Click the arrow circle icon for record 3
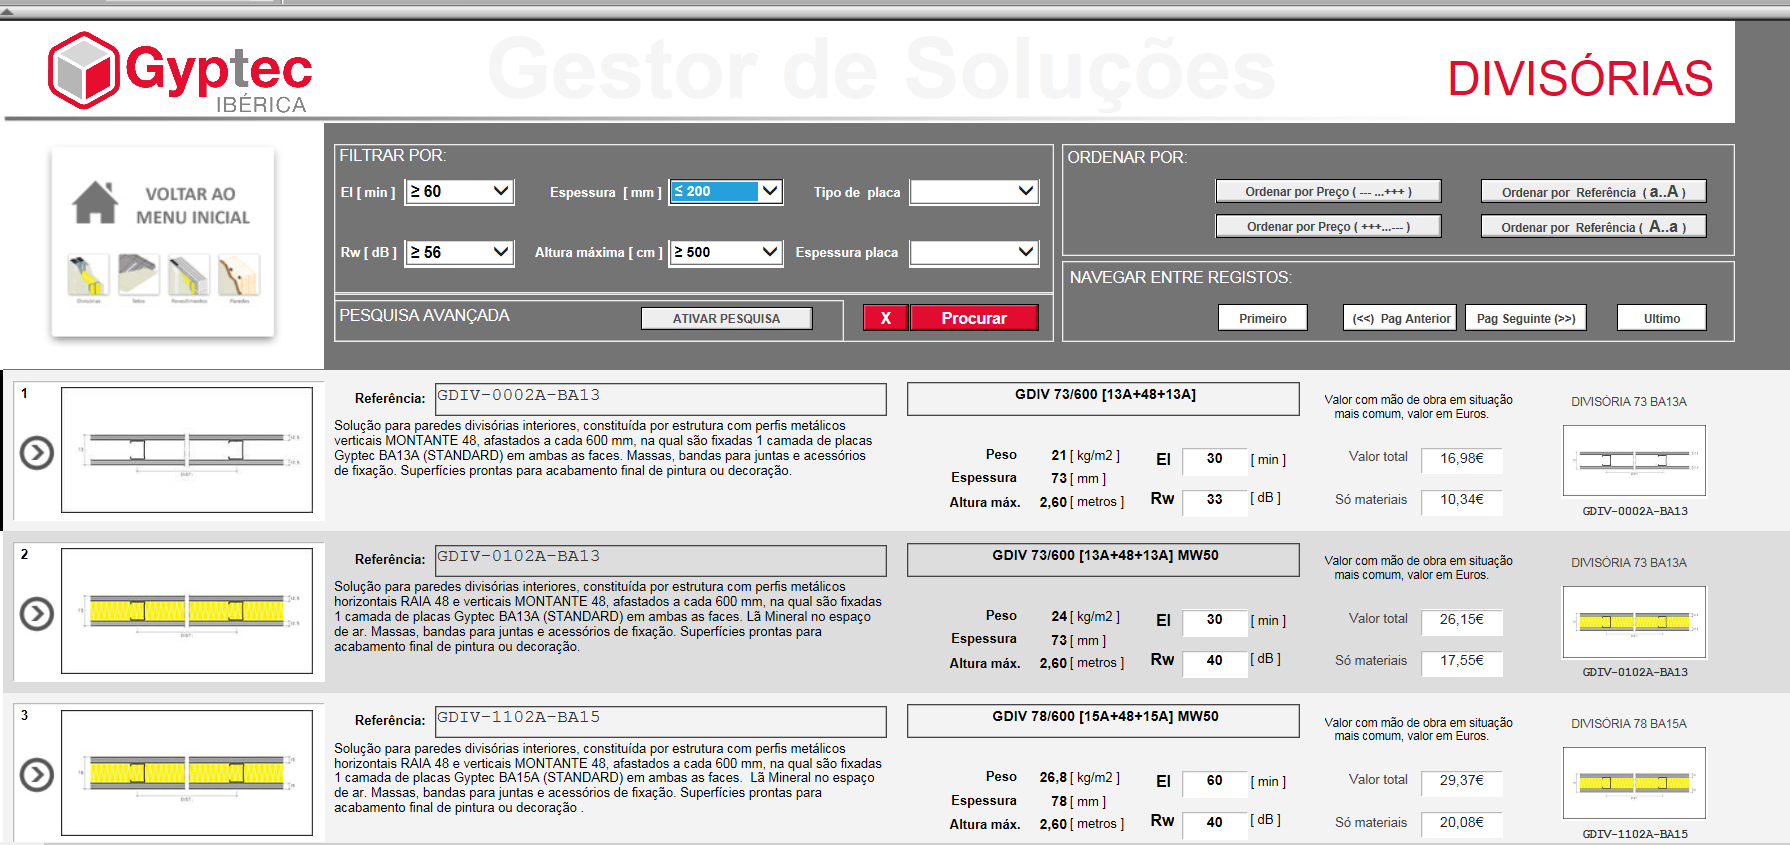Viewport: 1790px width, 845px height. coord(37,774)
